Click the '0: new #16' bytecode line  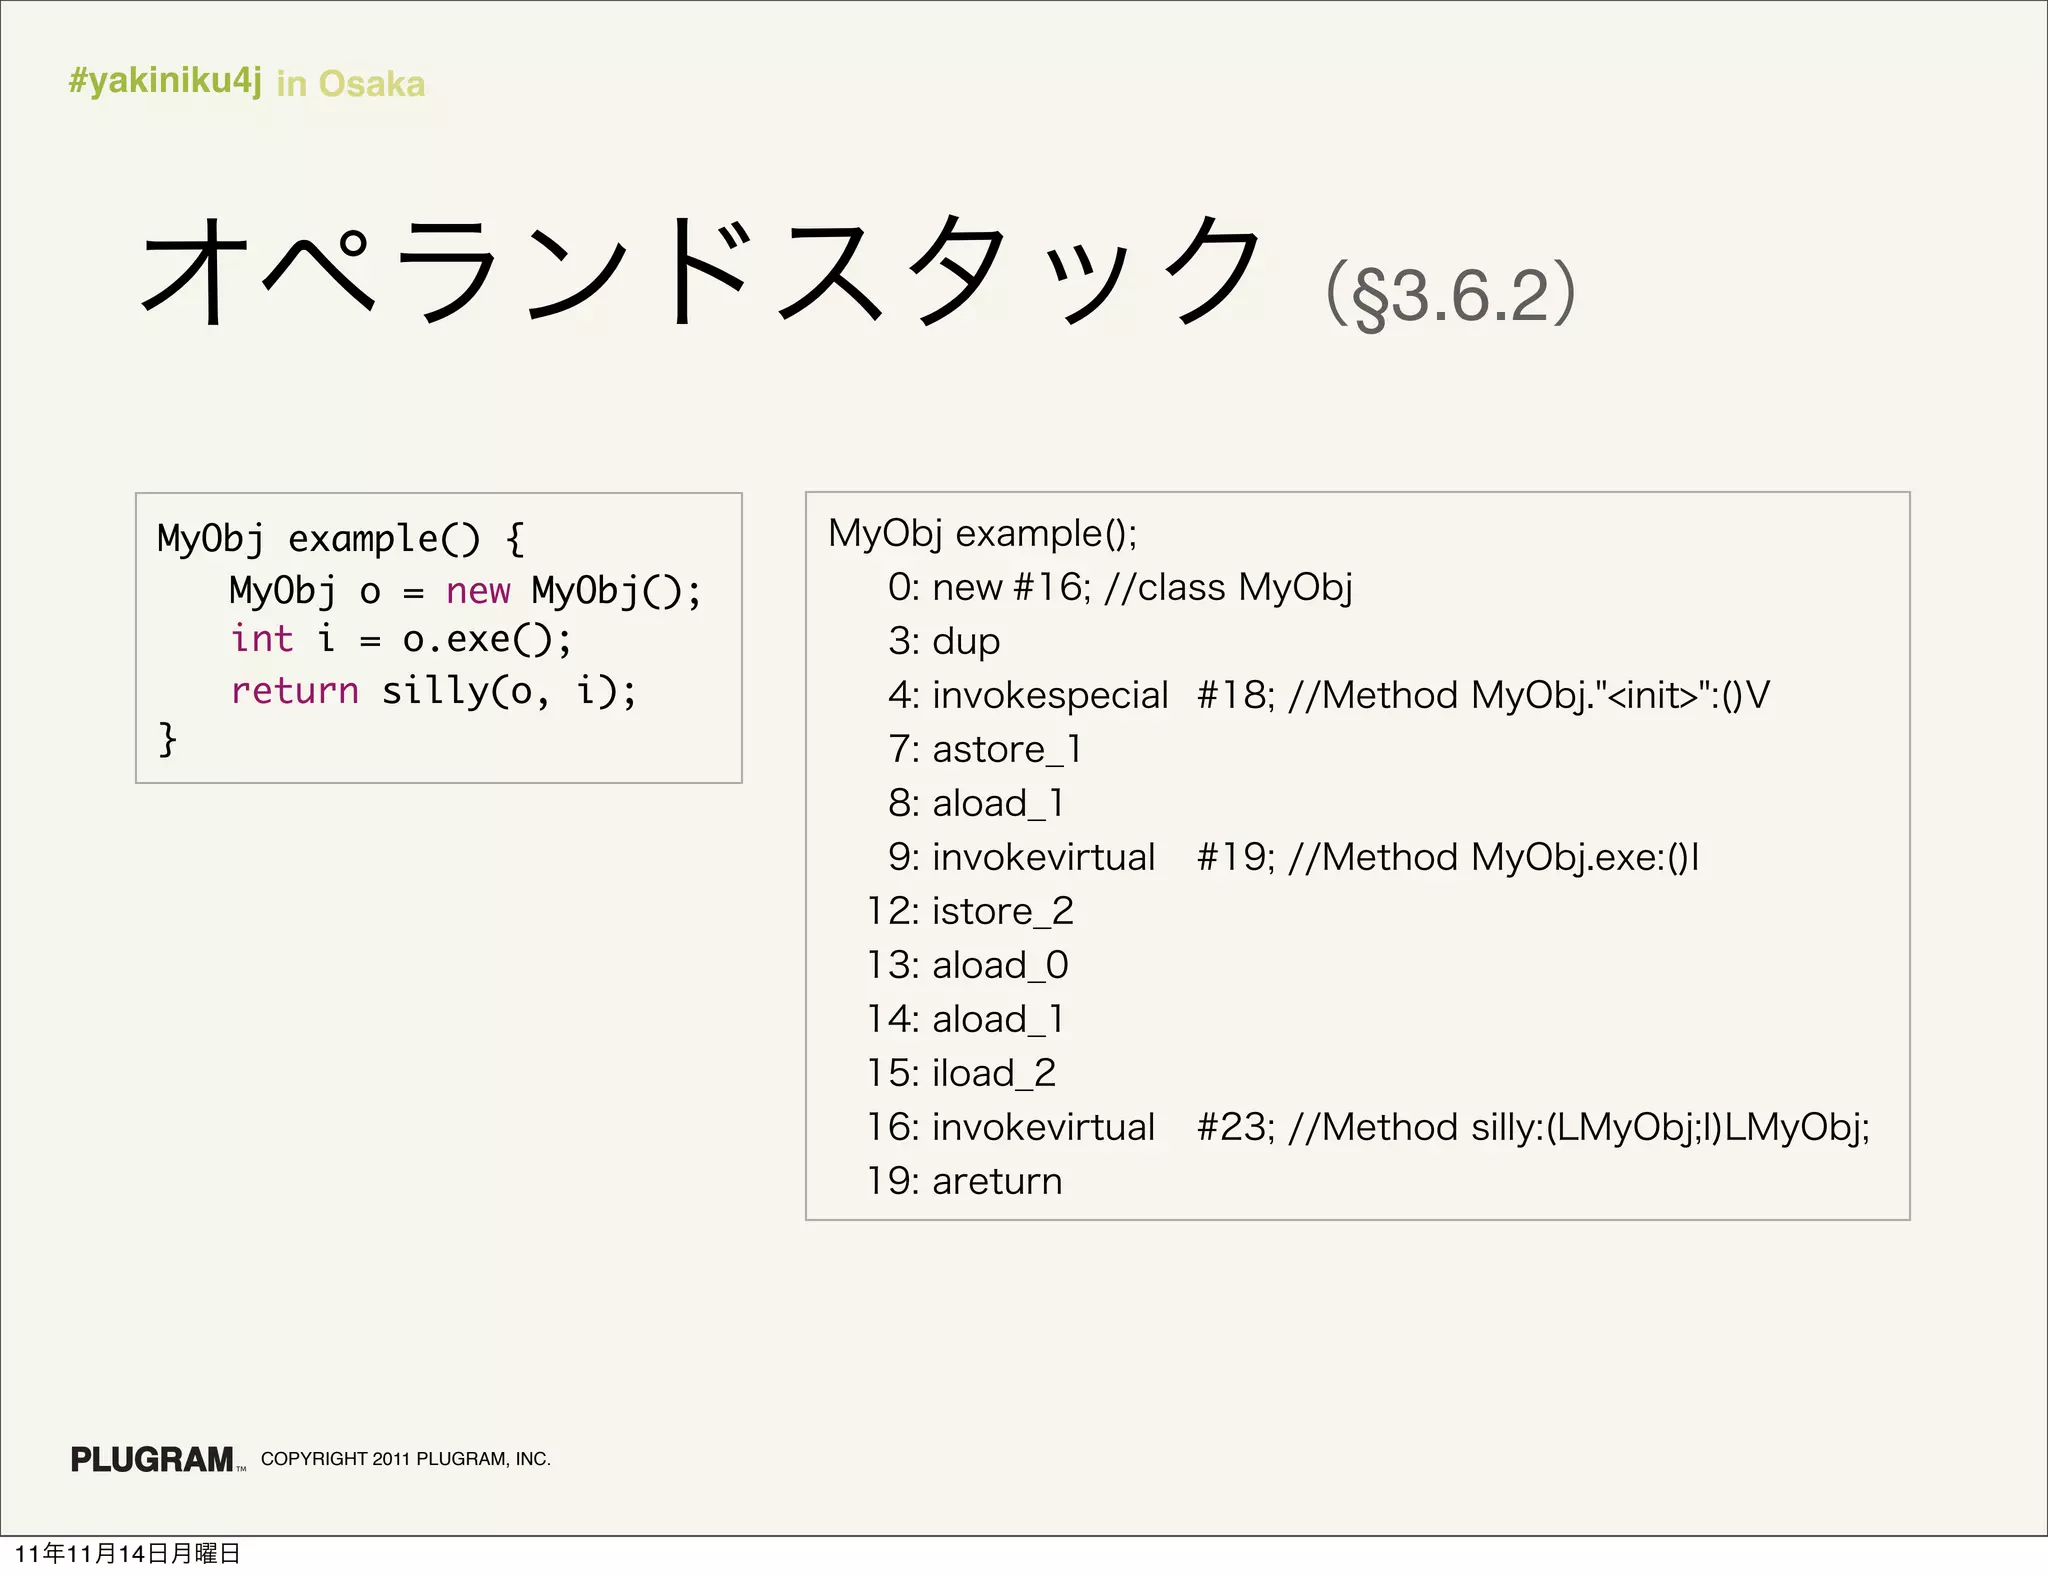click(x=1120, y=587)
